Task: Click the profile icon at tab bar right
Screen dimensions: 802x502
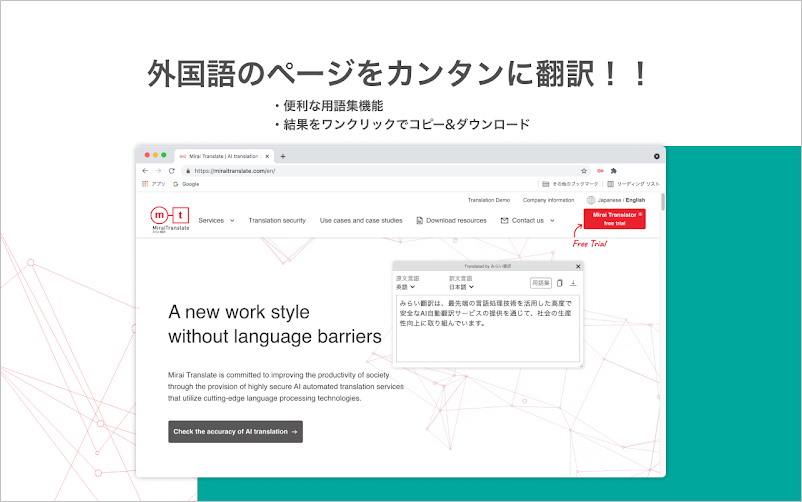Action: coord(657,157)
